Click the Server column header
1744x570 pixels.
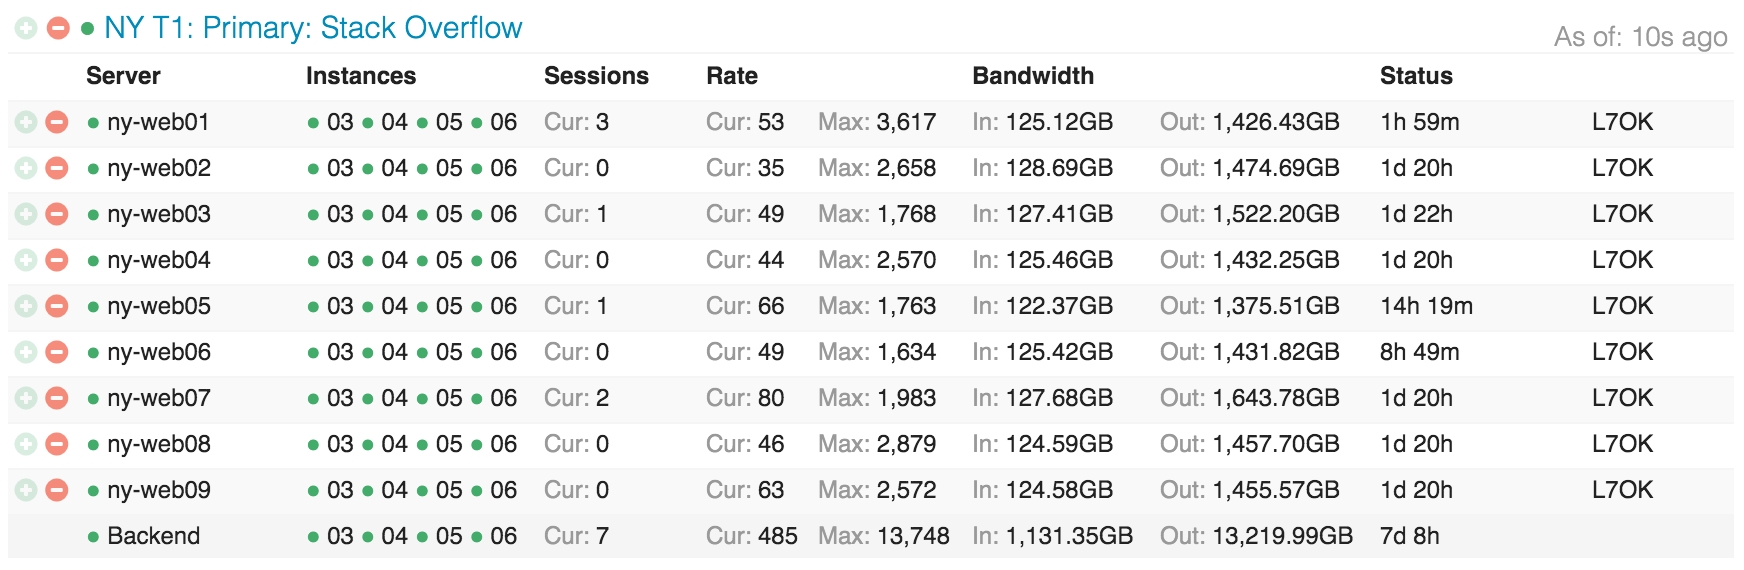point(123,76)
